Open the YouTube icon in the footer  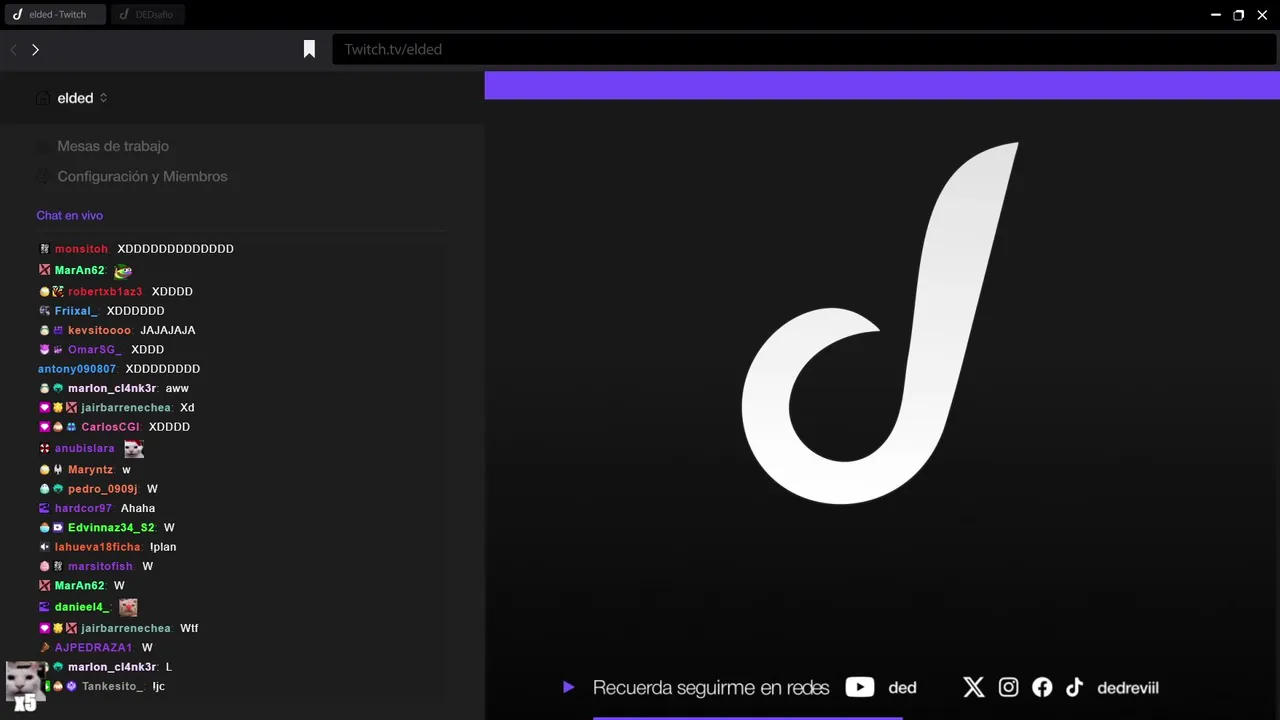click(x=860, y=687)
